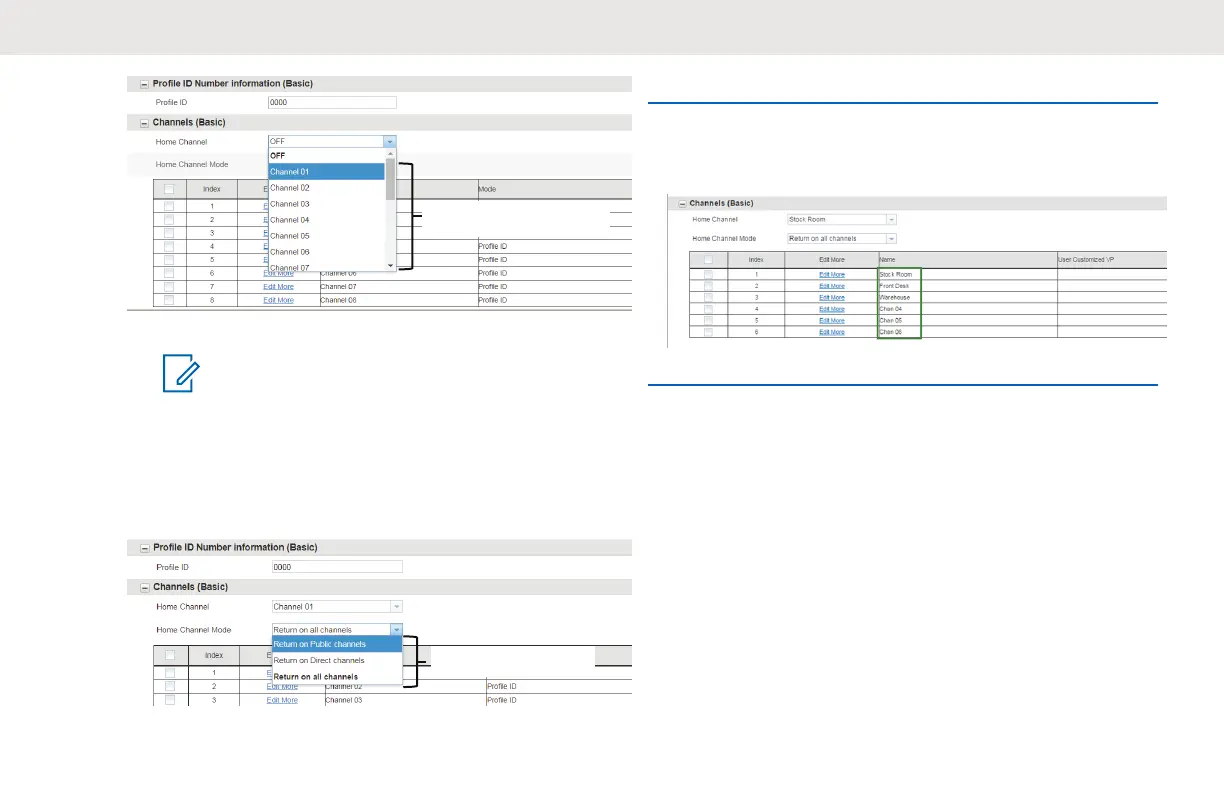Open Edit More link beside Channel 07
This screenshot has width=1224, height=792.
click(279, 287)
